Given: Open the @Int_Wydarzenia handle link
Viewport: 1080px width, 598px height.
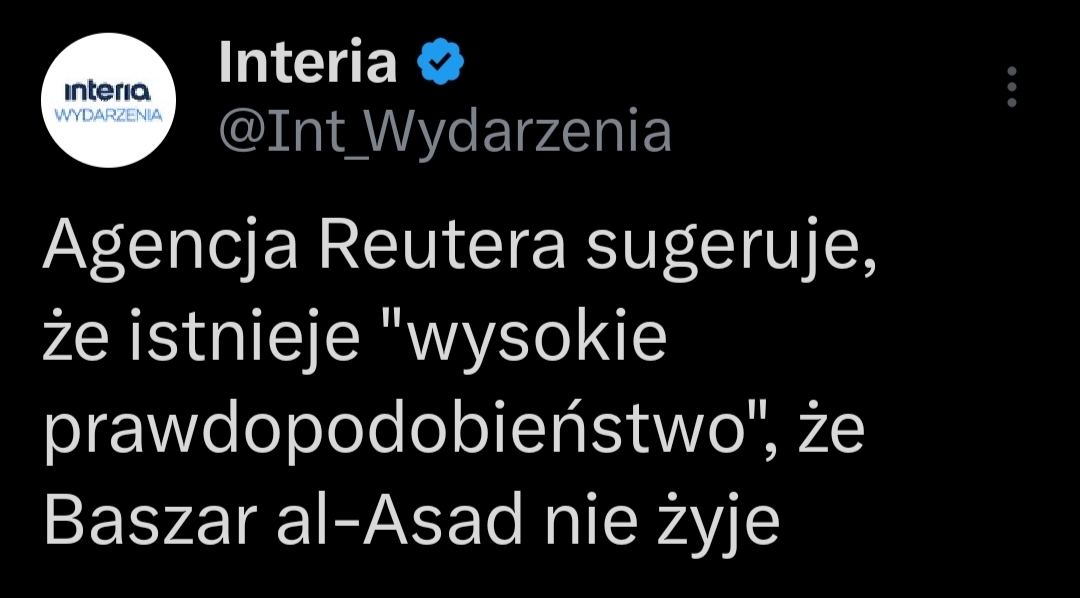Looking at the screenshot, I should pos(444,132).
